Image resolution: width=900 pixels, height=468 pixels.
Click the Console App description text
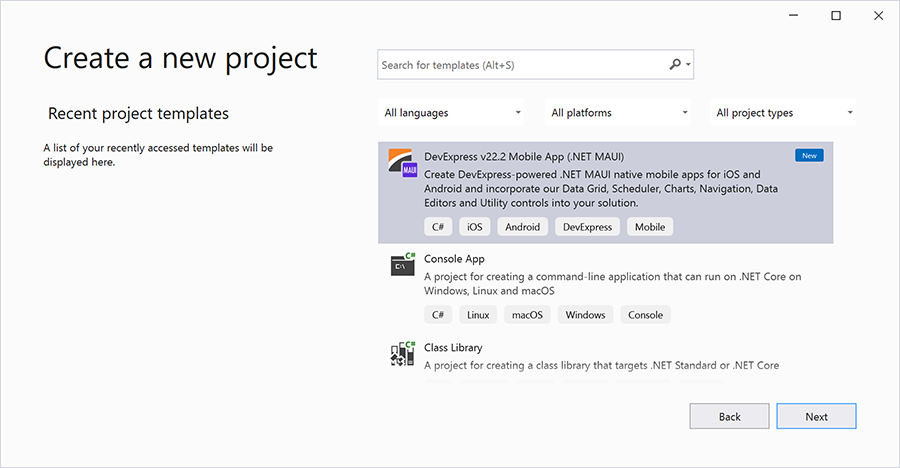[x=612, y=284]
